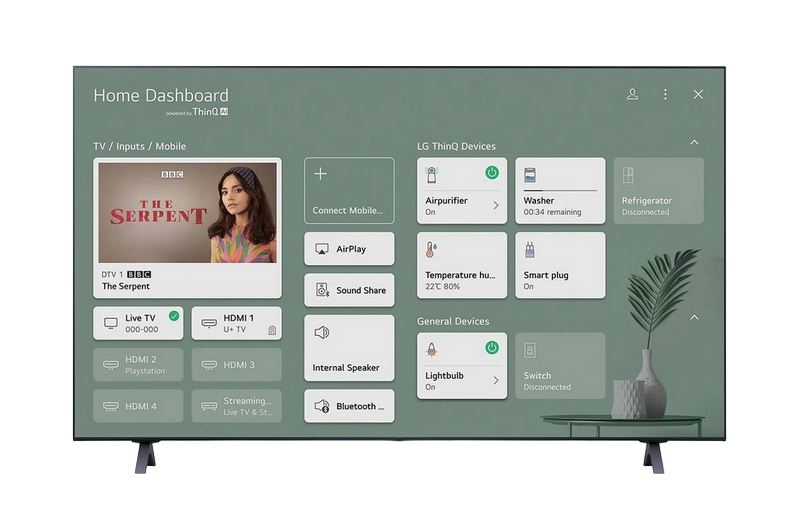Collapse the LG ThinQ Devices section

694,142
